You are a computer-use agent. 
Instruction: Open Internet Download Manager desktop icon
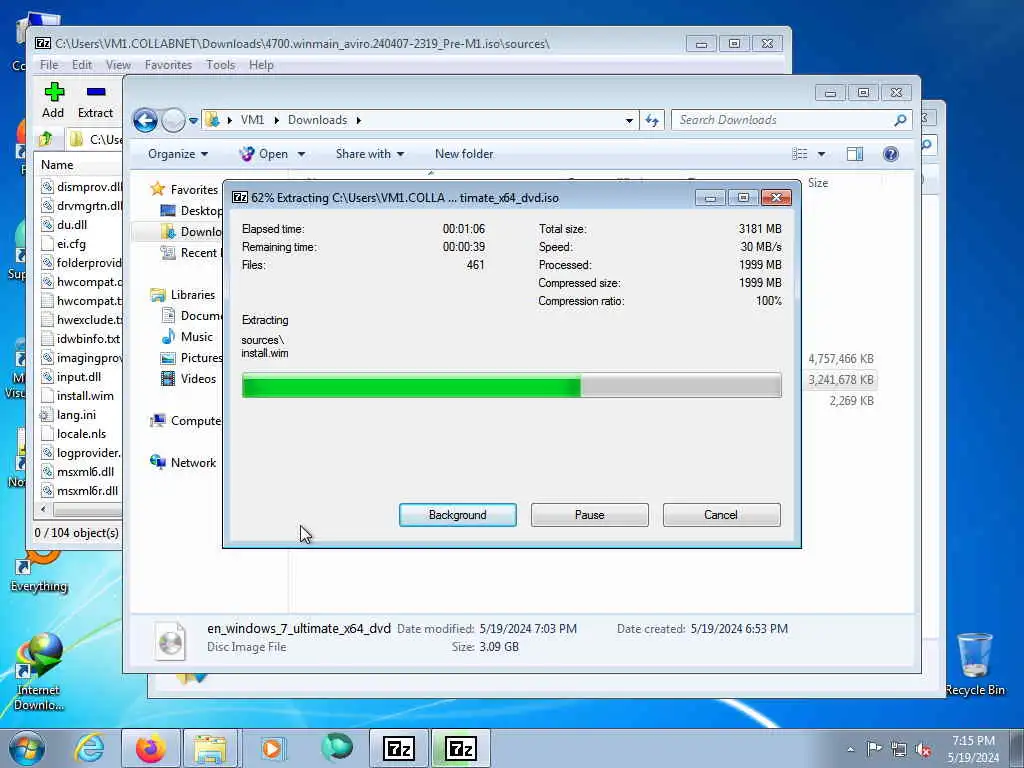(39, 671)
